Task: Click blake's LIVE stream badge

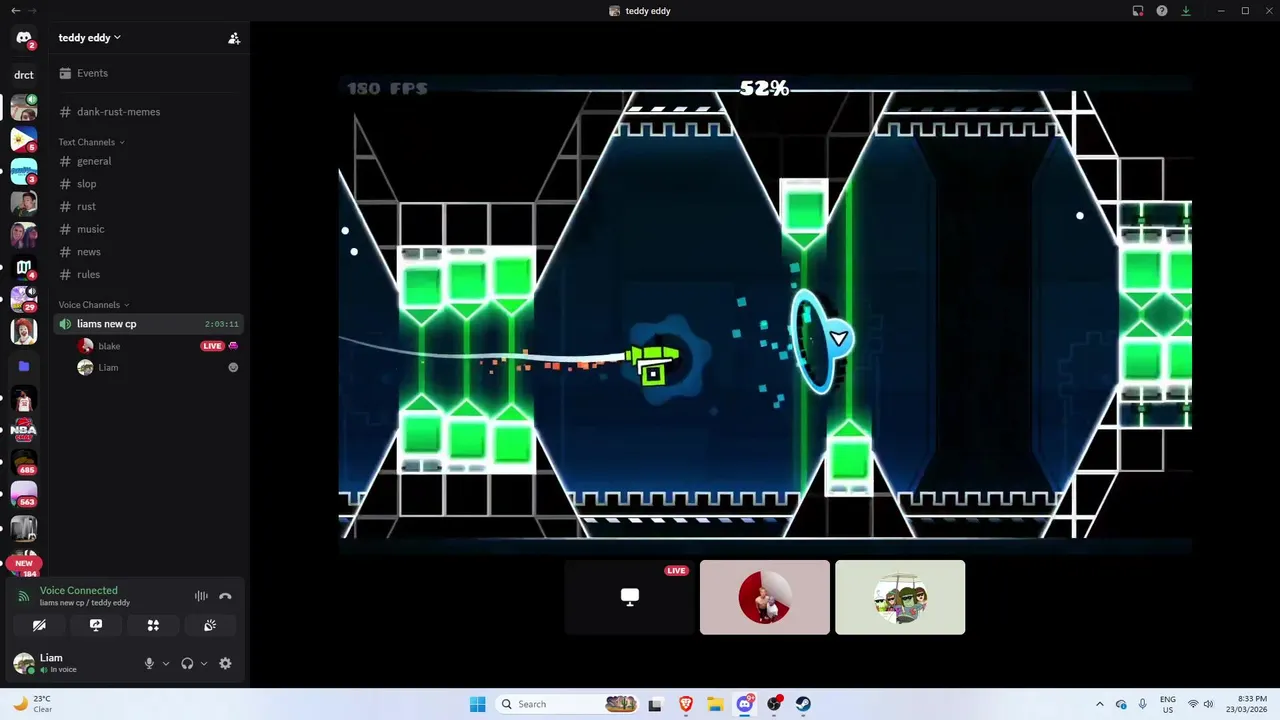Action: [x=212, y=346]
